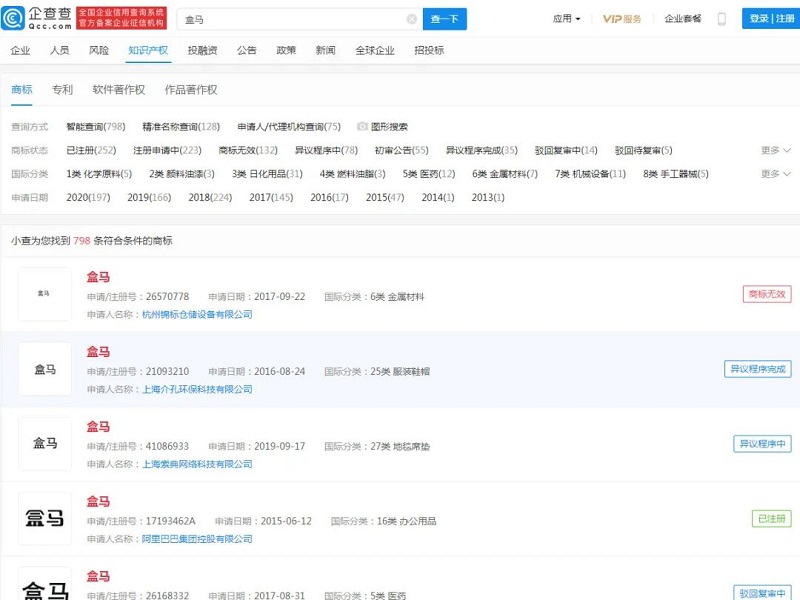Select 精准名称查询(128) query mode
The height and width of the screenshot is (600, 800).
(x=181, y=127)
